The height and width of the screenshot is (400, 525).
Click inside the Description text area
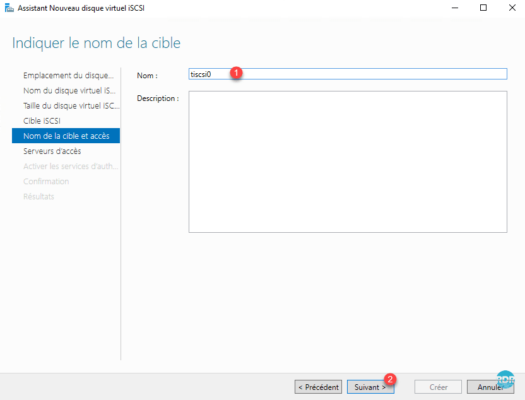[348, 162]
